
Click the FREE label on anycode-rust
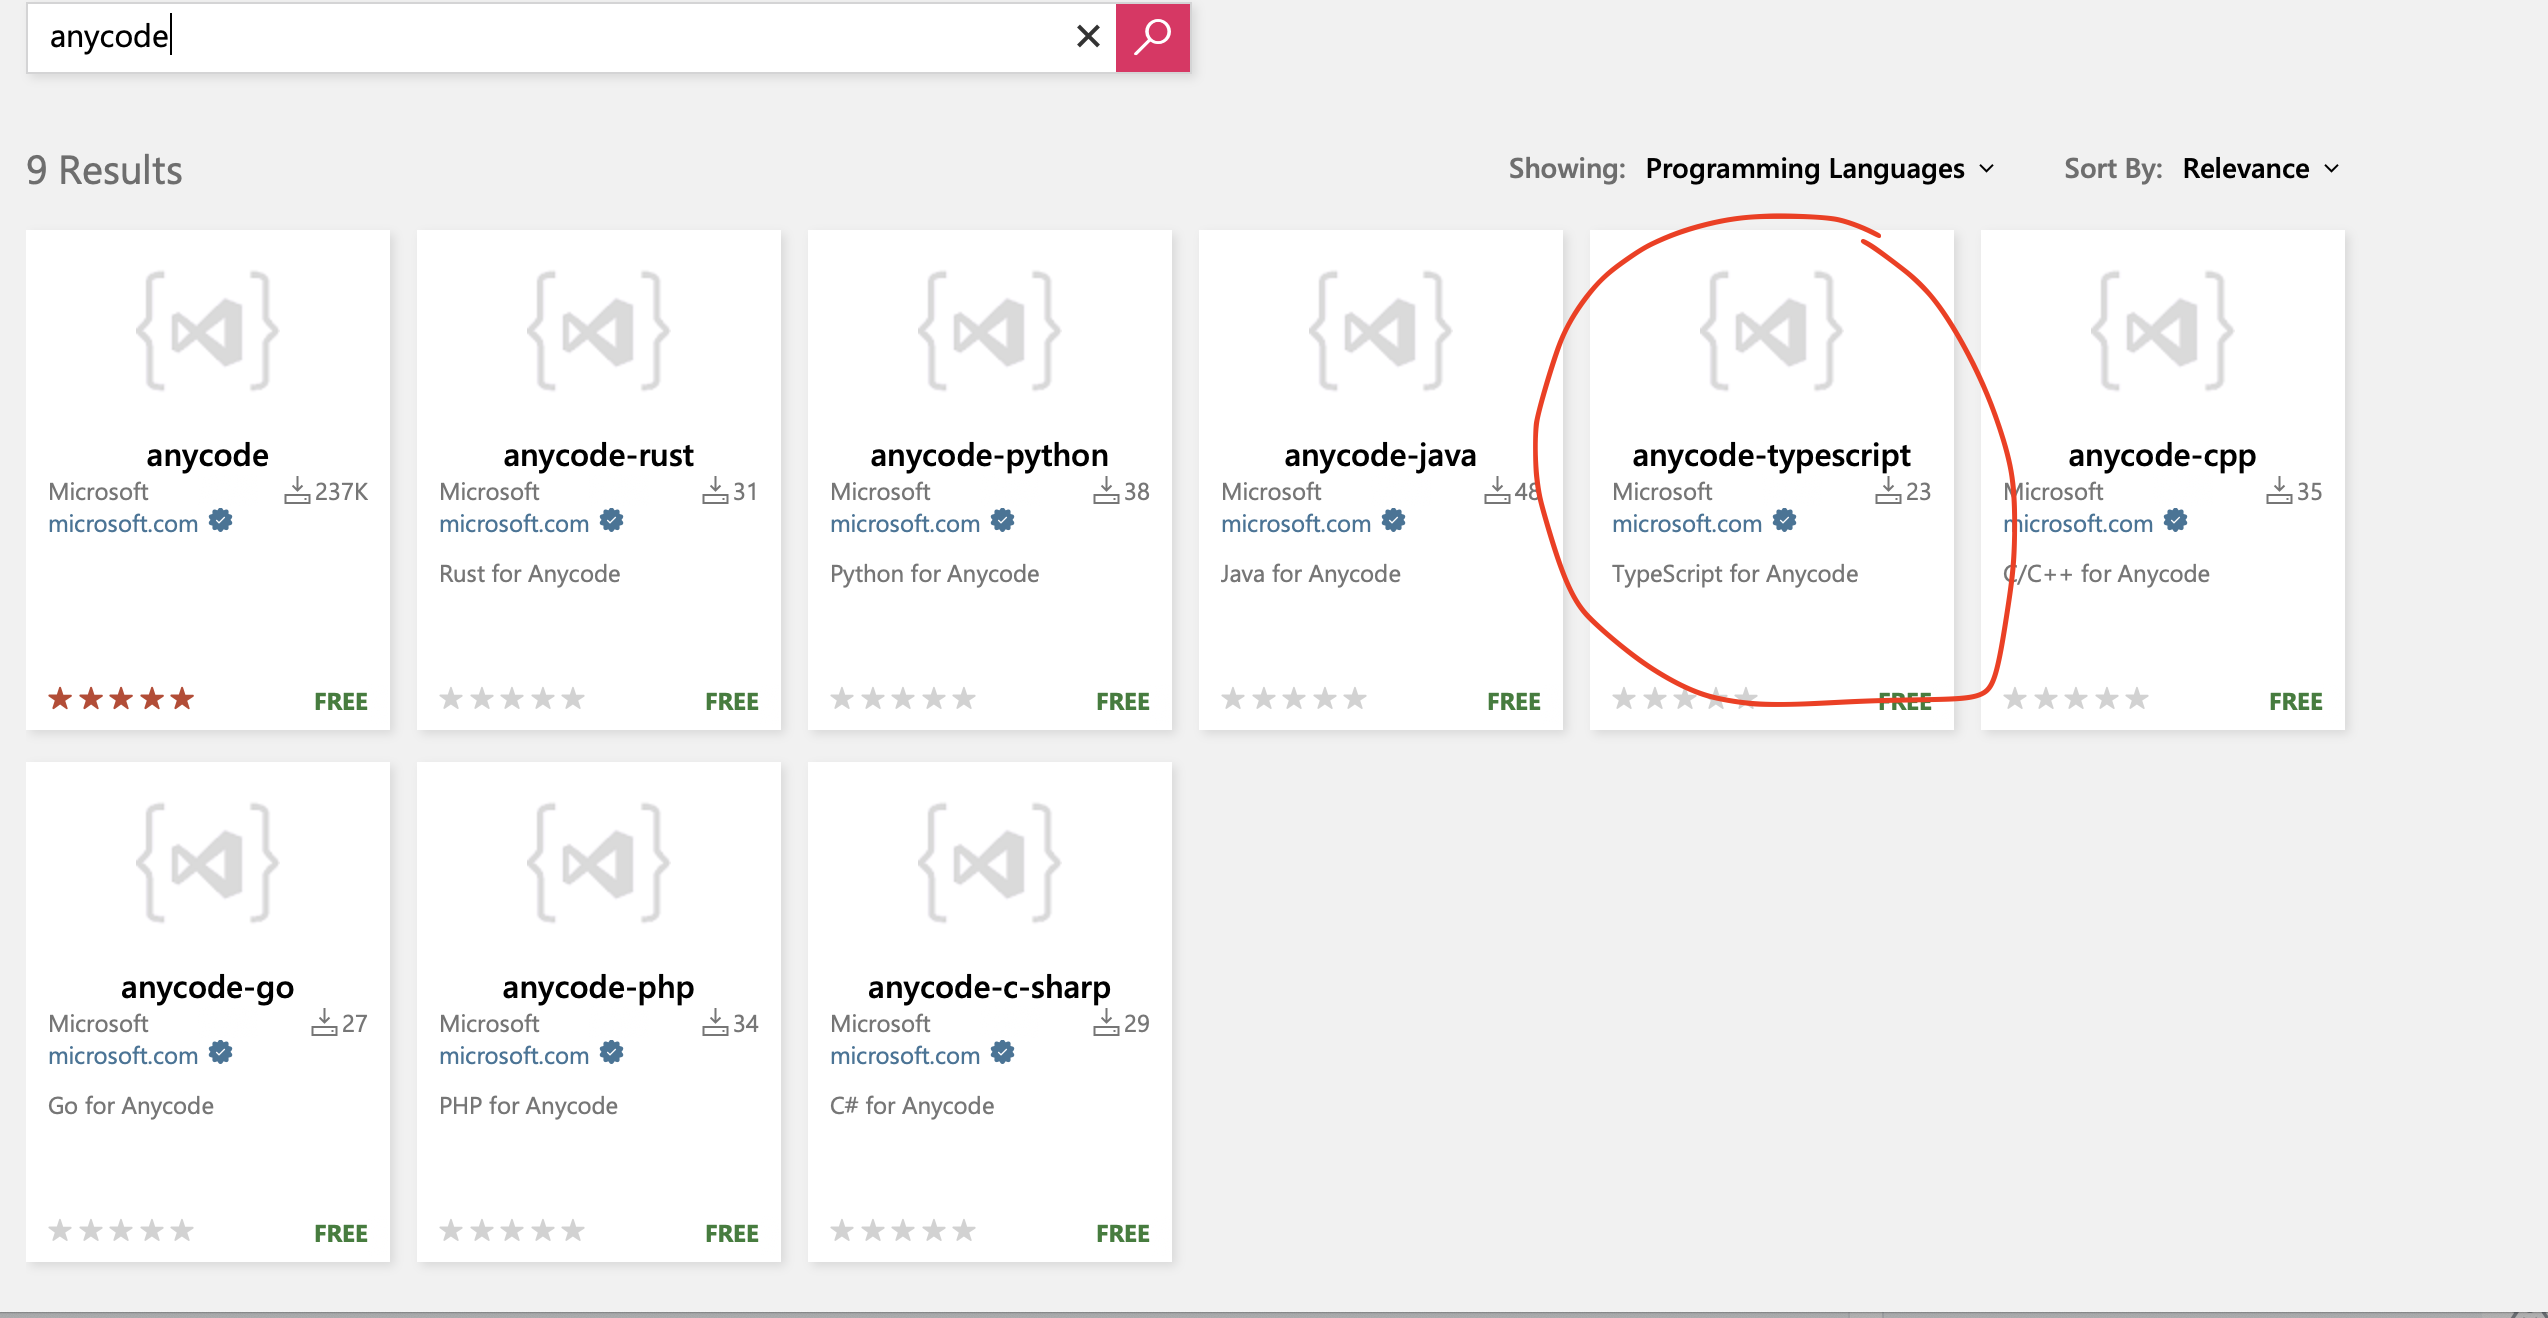(x=732, y=700)
